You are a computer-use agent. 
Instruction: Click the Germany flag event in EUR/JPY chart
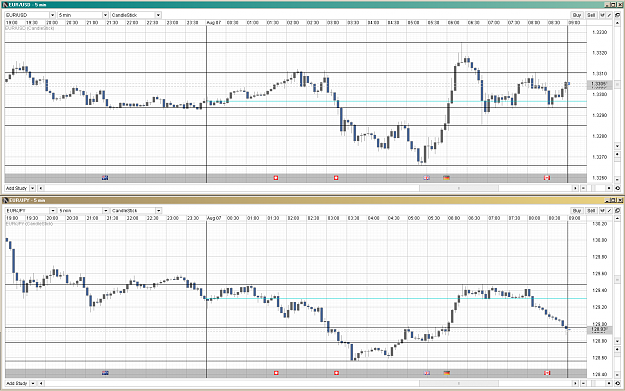coord(446,373)
